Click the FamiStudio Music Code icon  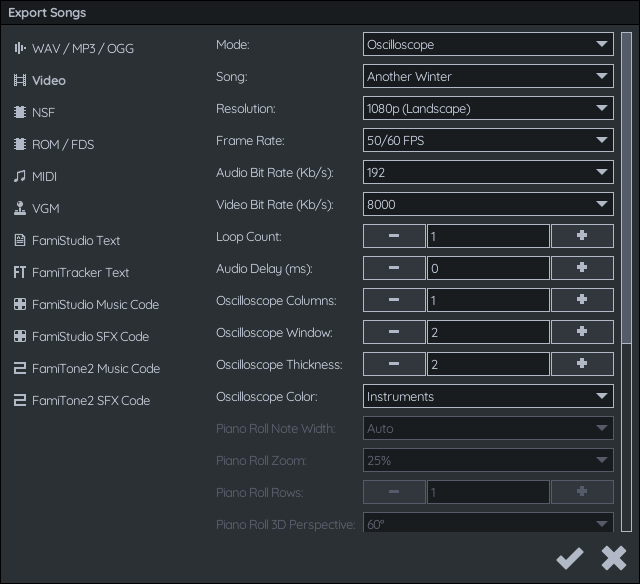coord(20,304)
